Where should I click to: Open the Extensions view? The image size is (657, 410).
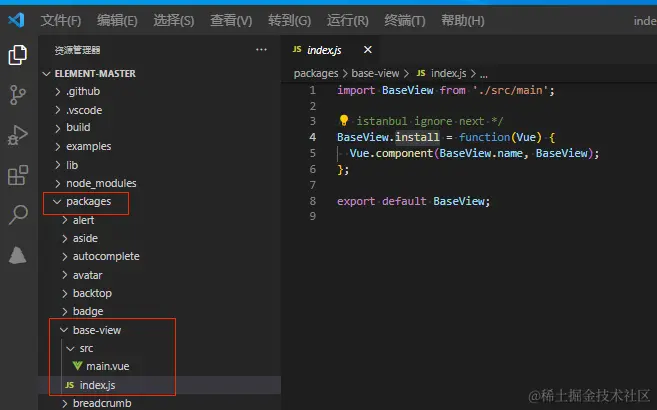point(18,175)
